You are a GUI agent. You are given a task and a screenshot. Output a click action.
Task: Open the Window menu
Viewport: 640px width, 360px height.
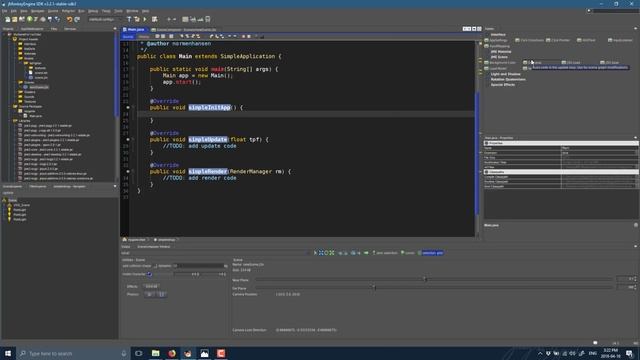pyautogui.click(x=132, y=11)
